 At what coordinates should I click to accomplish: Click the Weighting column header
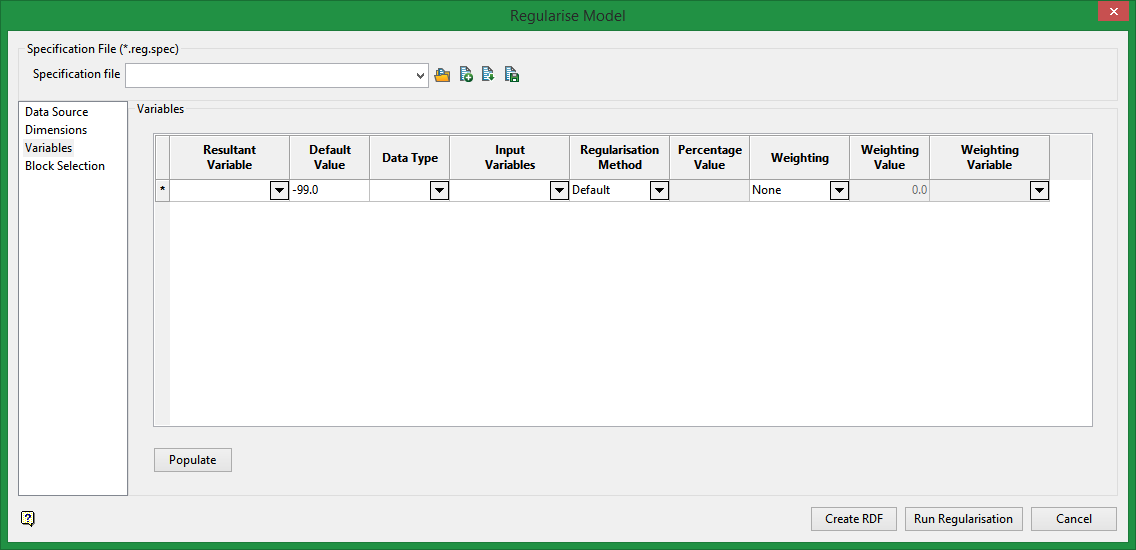(800, 157)
